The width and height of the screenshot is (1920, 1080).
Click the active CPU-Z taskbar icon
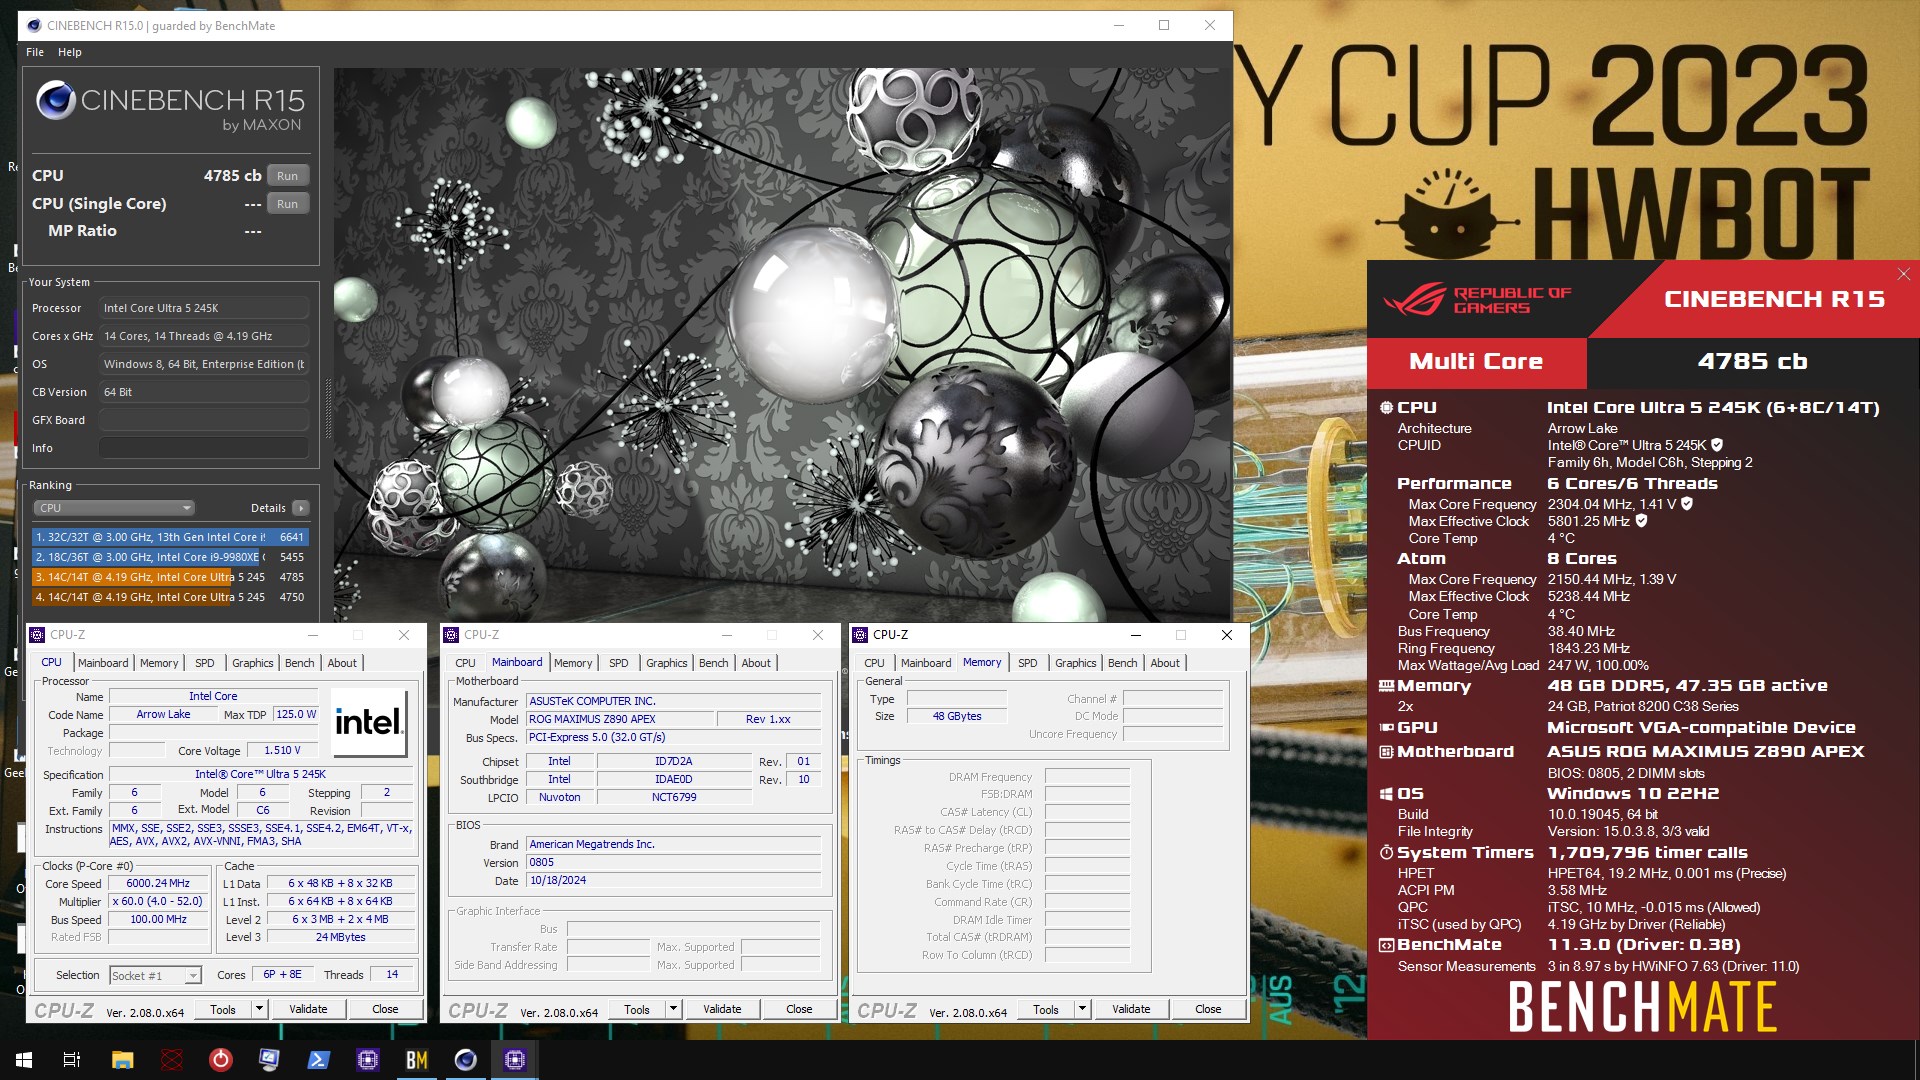[x=515, y=1060]
